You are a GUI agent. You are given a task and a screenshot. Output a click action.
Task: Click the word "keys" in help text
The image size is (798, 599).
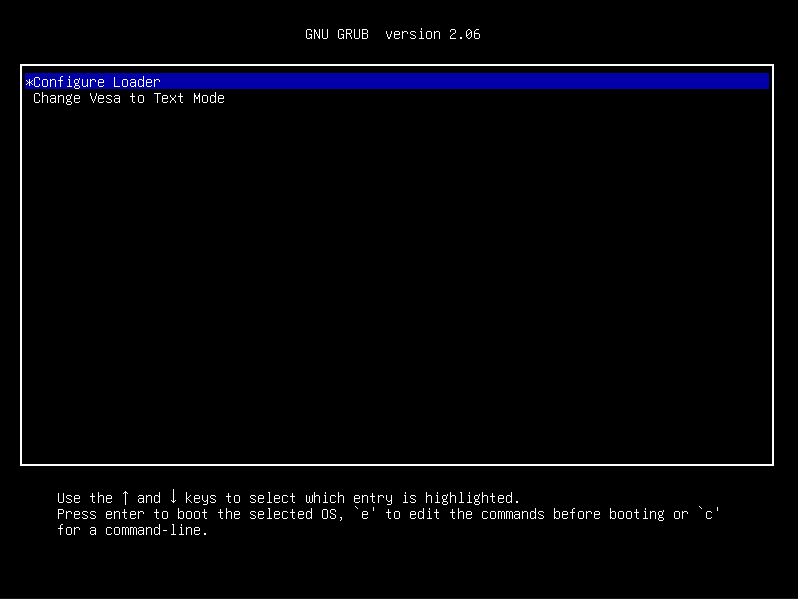pyautogui.click(x=201, y=498)
